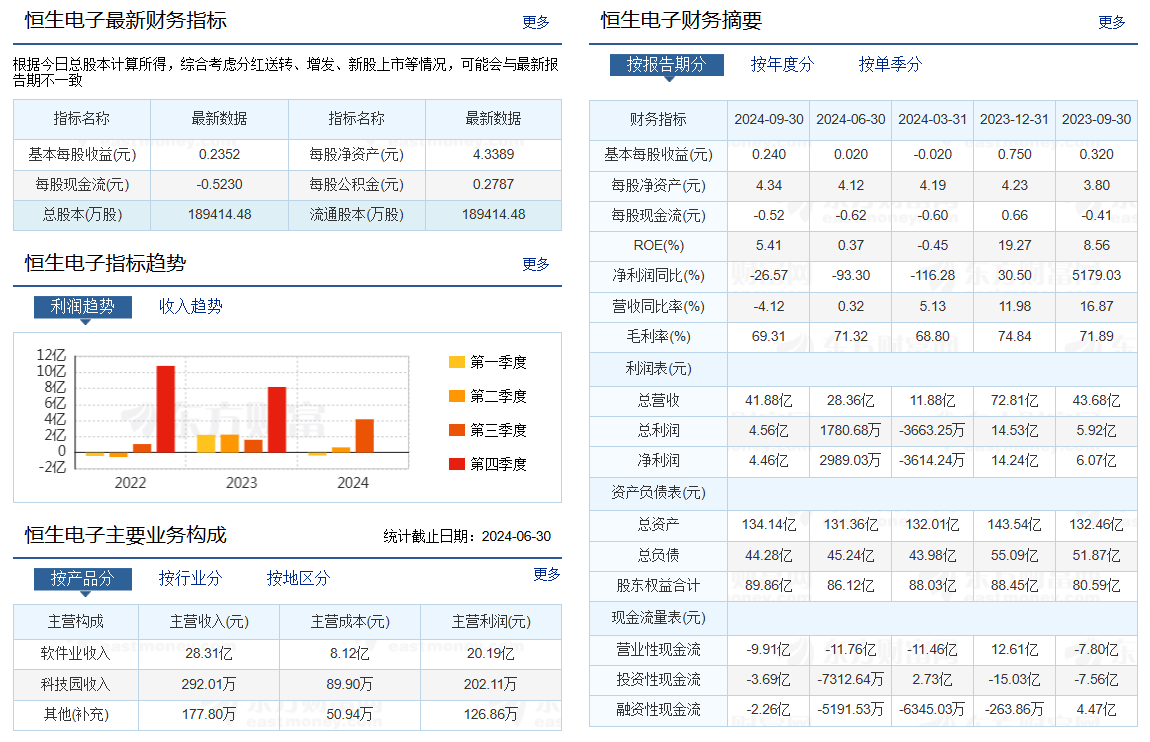Click the 融资性现金流 row label
Image resolution: width=1150 pixels, height=742 pixels.
coord(658,710)
